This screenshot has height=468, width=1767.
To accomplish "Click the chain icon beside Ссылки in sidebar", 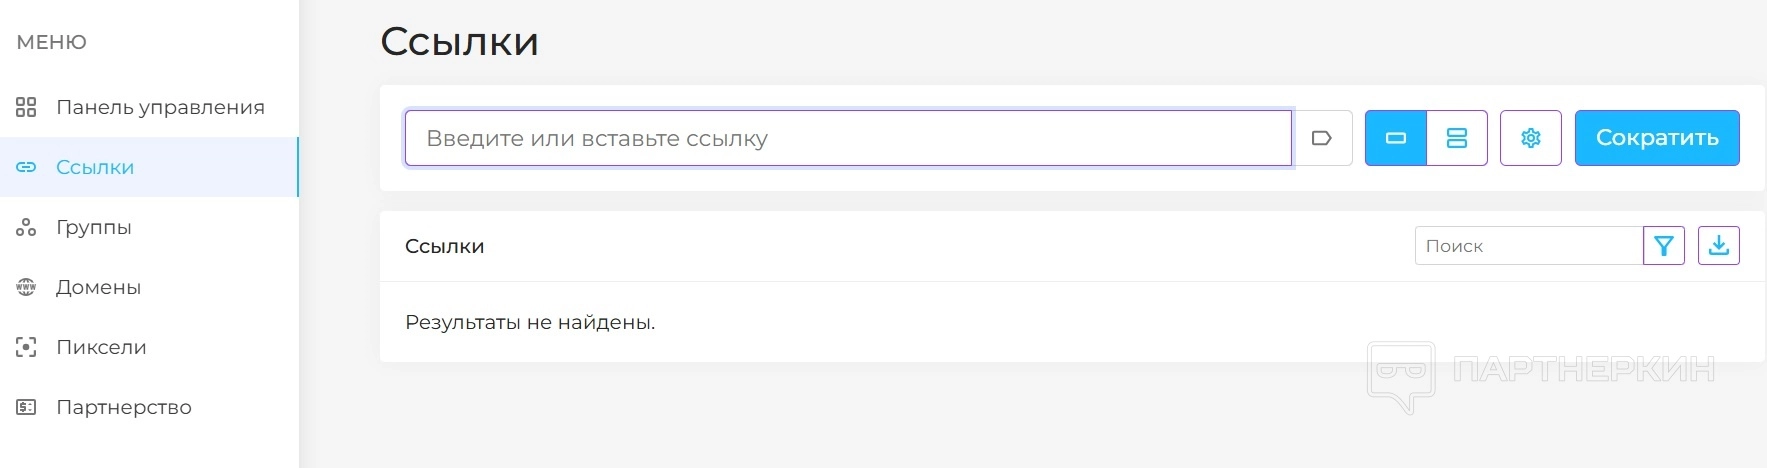I will coord(26,167).
